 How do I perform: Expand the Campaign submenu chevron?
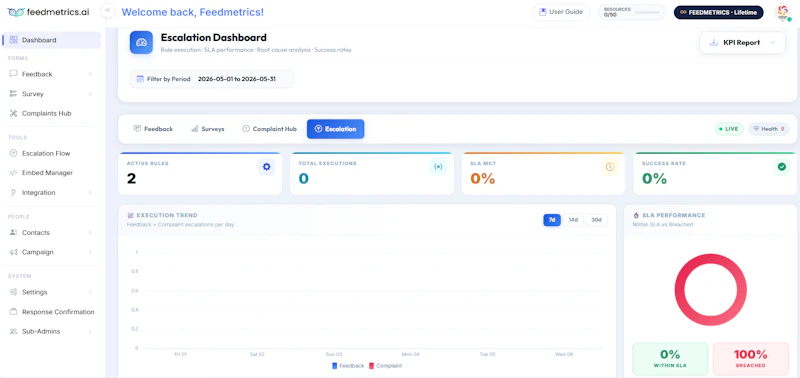90,252
